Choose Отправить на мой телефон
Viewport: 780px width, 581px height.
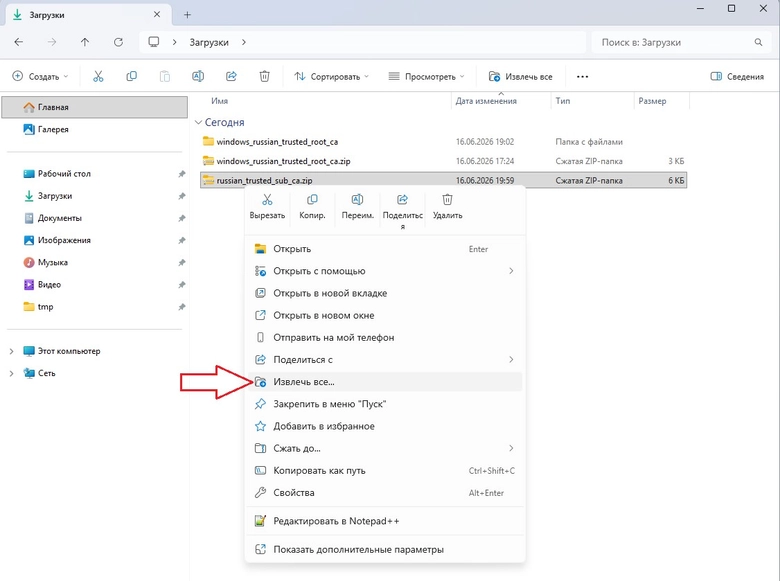[x=385, y=338]
